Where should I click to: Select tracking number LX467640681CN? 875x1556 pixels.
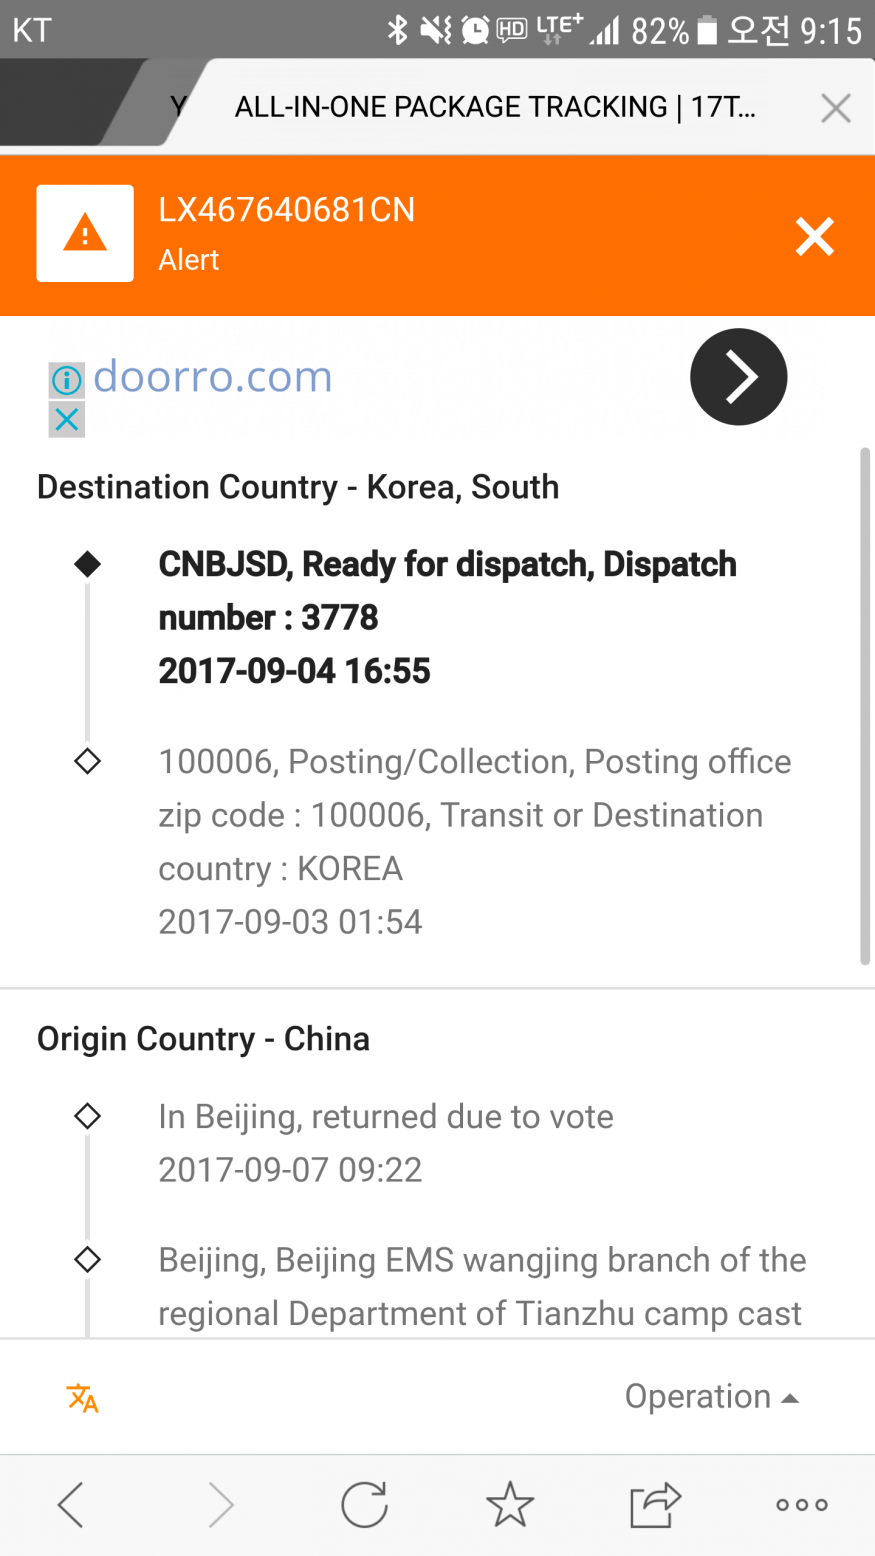[286, 210]
